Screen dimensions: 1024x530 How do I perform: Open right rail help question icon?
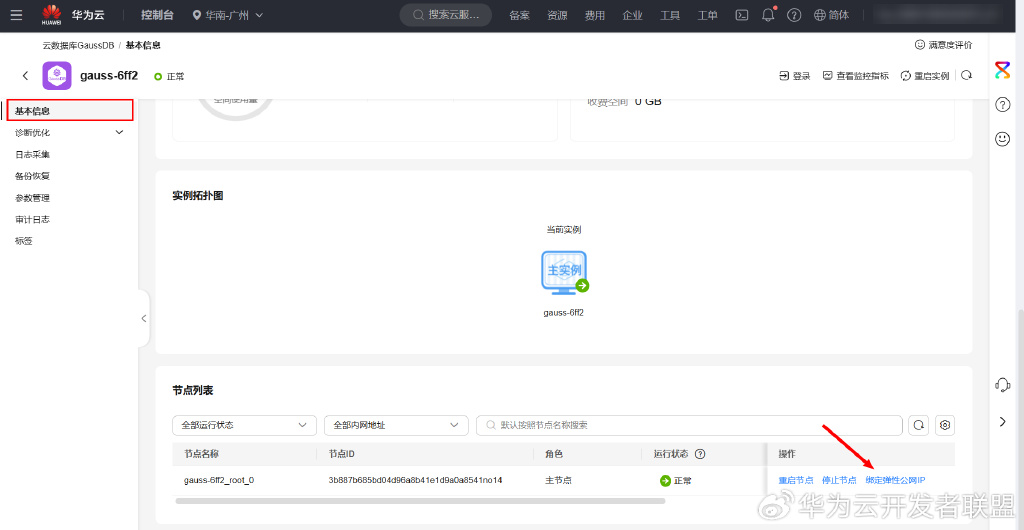coord(1002,104)
